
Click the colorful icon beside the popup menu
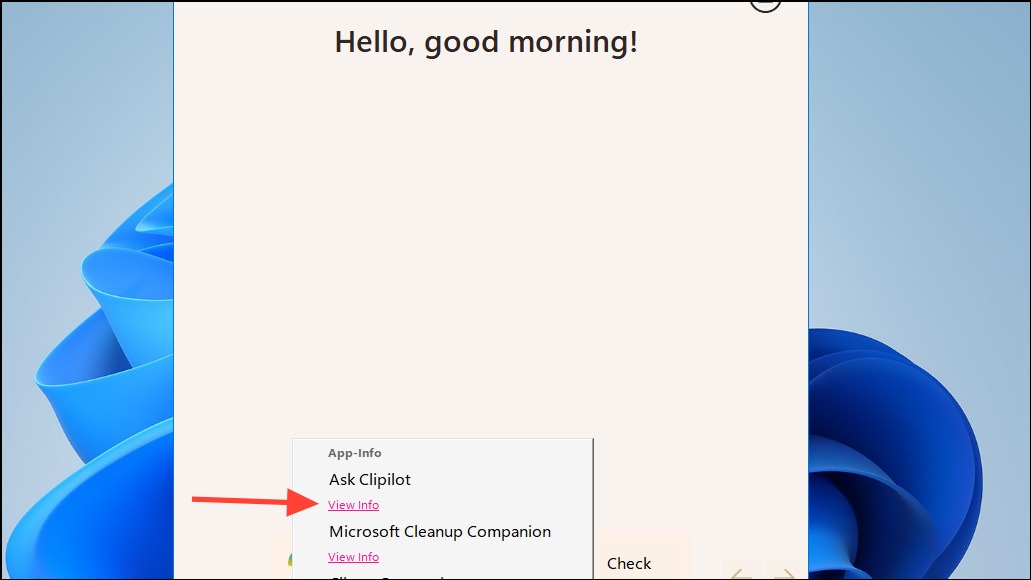[x=290, y=560]
